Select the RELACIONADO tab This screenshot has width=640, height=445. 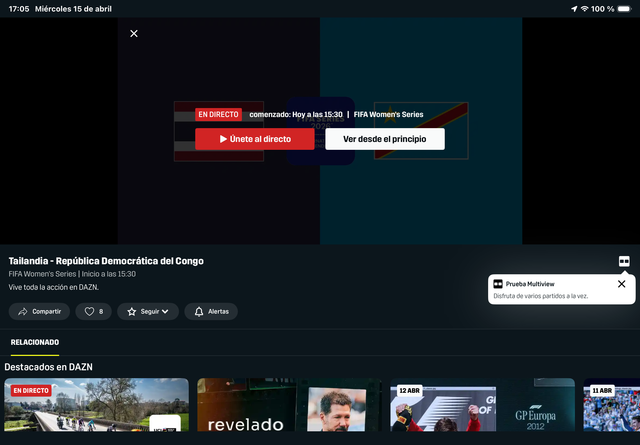click(x=35, y=342)
